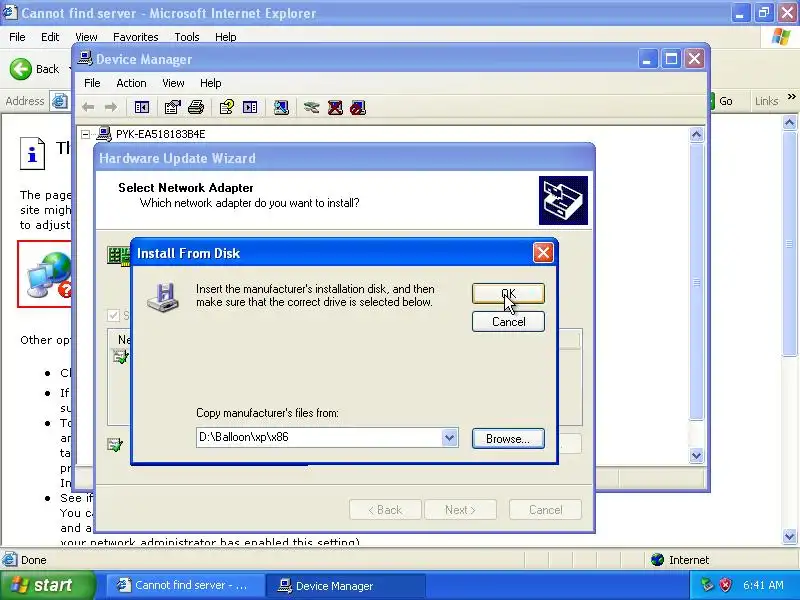Viewport: 800px width, 600px height.
Task: Click Safely Remove Hardware tray icon
Action: pos(707,585)
